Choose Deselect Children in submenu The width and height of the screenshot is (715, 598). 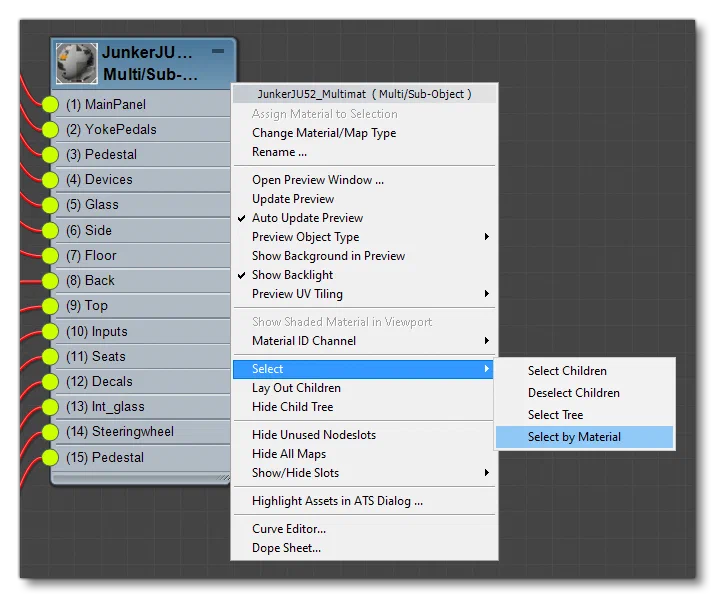585,393
